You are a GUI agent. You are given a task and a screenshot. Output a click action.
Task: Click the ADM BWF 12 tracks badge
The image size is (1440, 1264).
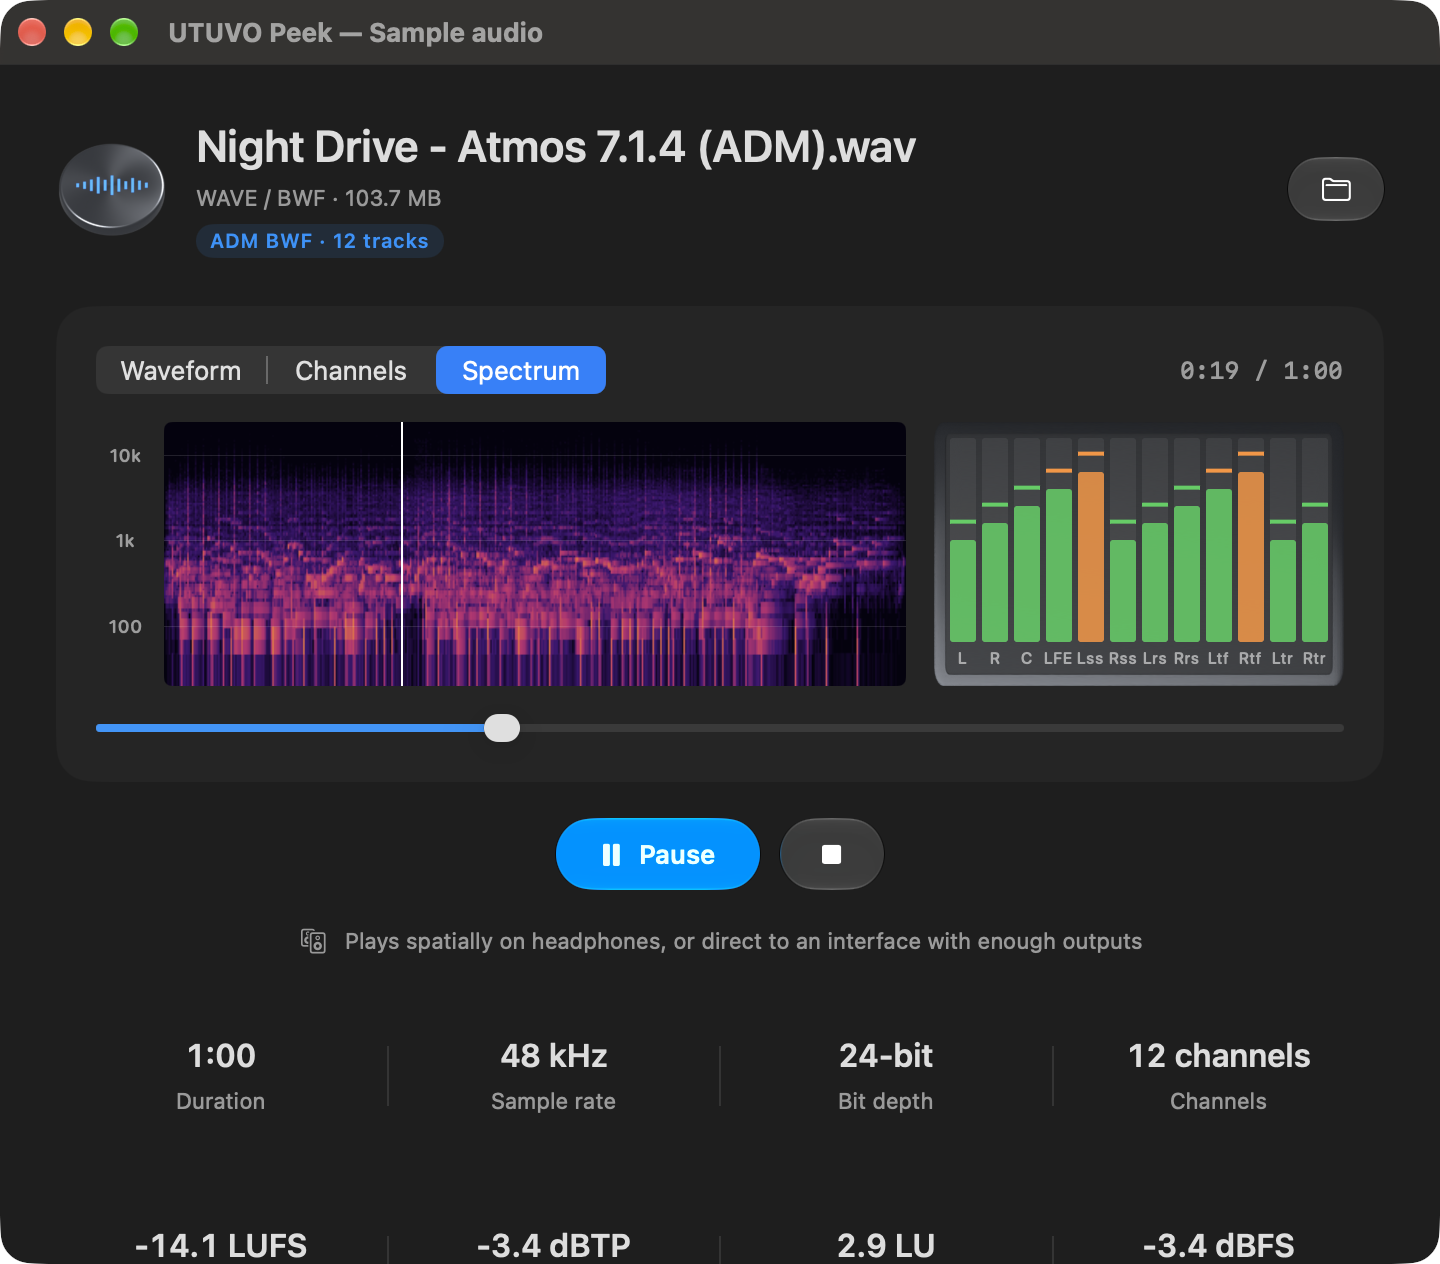click(x=320, y=241)
